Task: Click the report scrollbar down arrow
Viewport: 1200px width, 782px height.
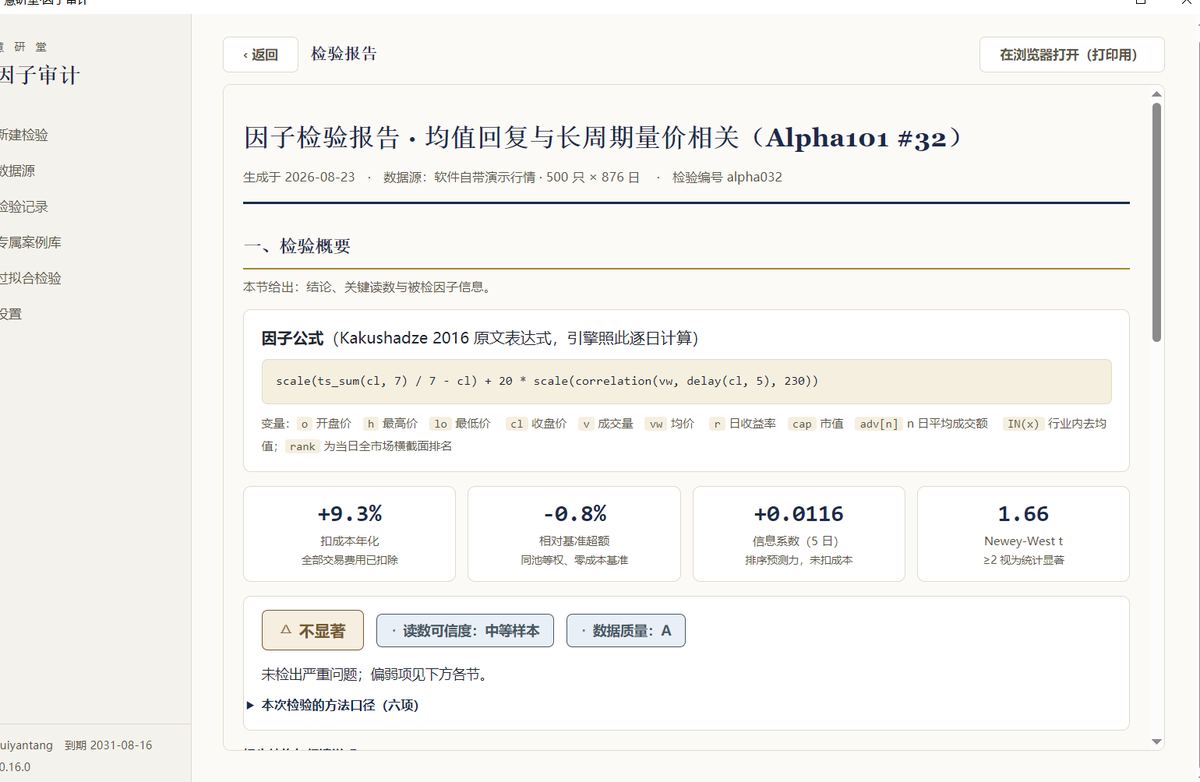Action: (1157, 741)
